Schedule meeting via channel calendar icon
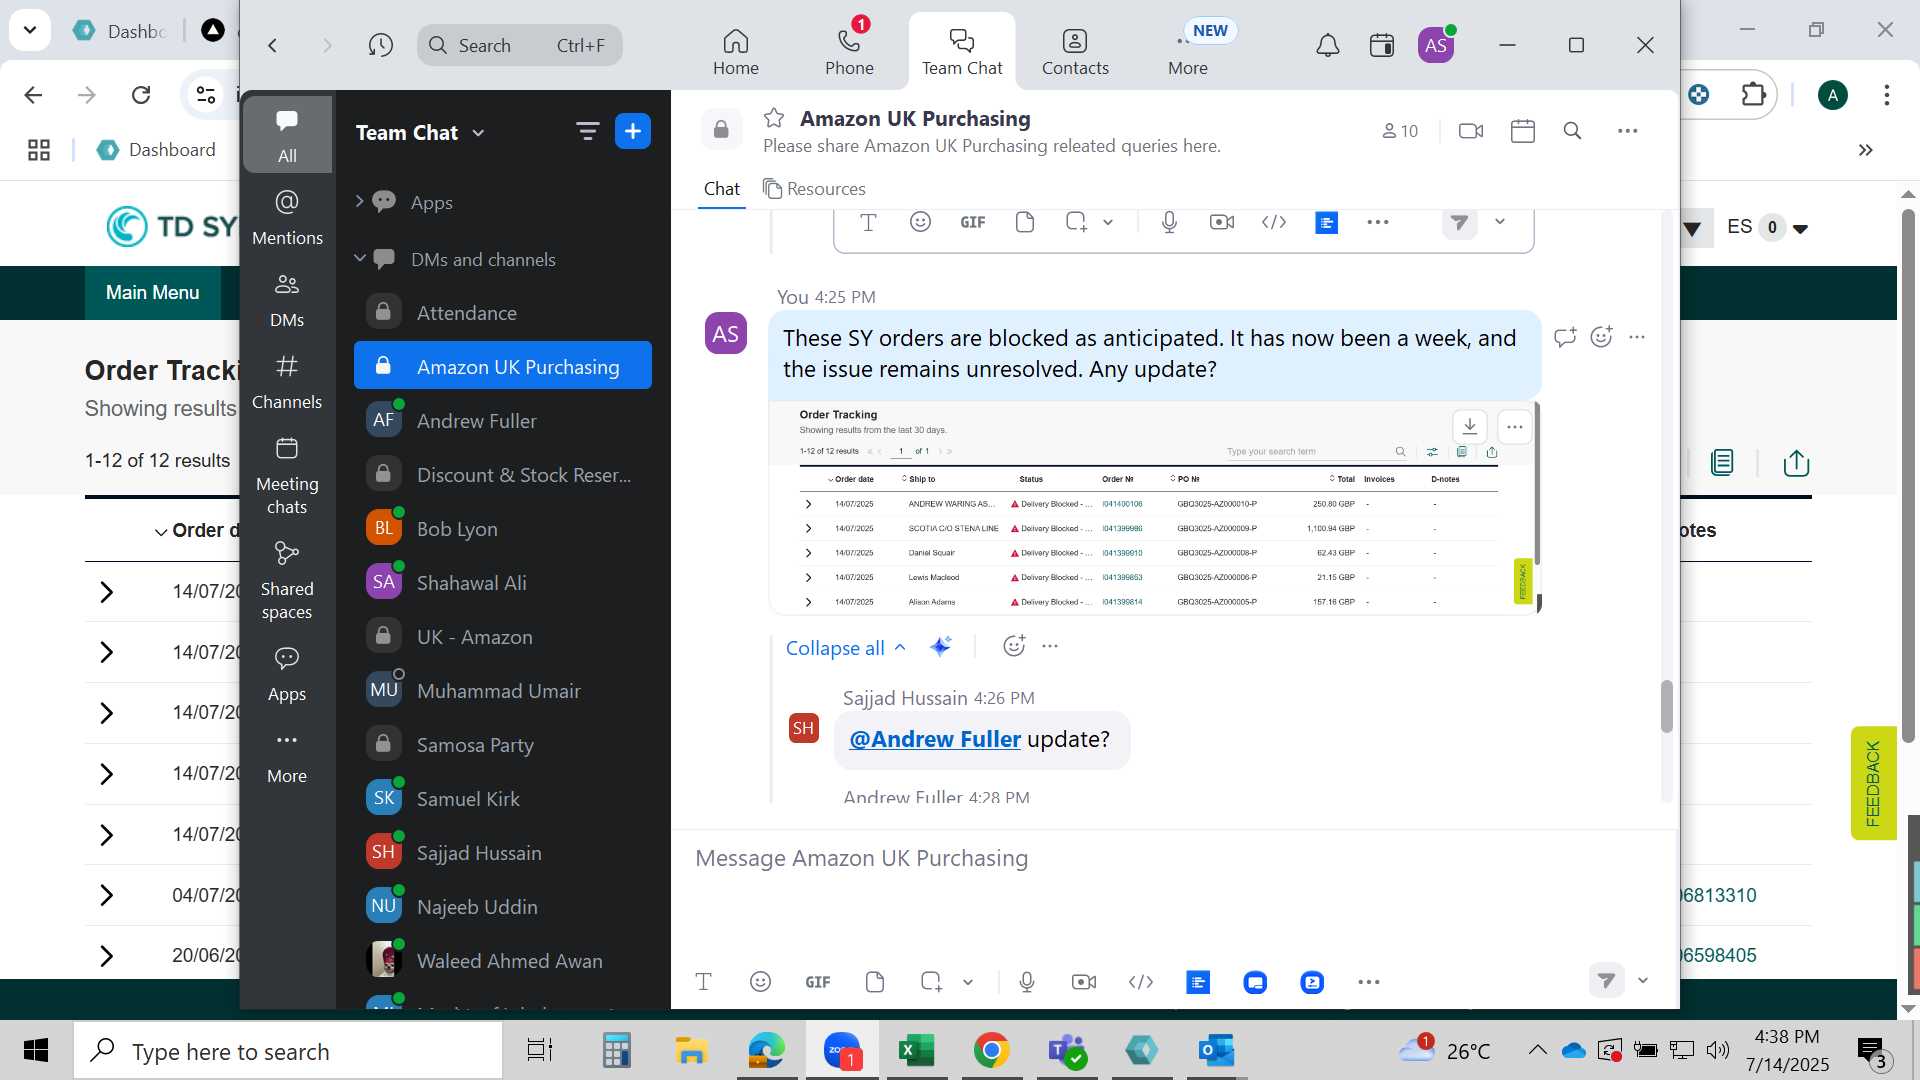Viewport: 1920px width, 1080px height. coord(1523,131)
